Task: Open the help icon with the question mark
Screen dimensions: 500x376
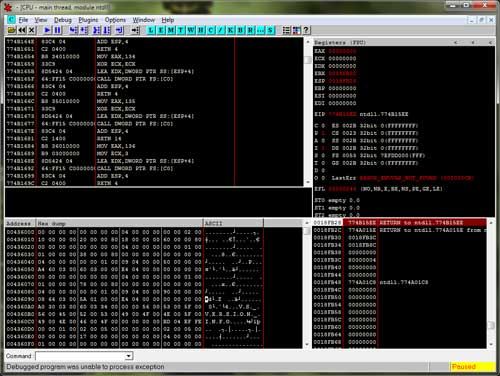Action: click(306, 30)
